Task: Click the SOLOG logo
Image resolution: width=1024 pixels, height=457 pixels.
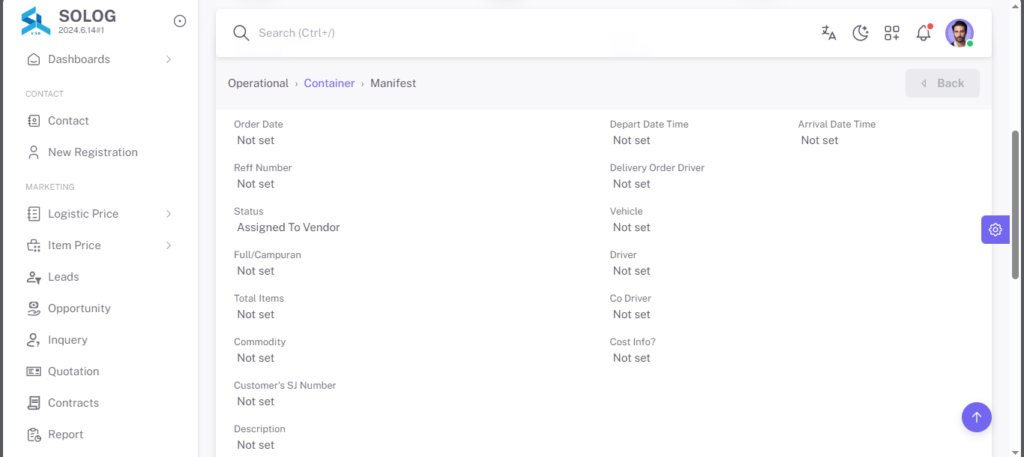Action: point(35,21)
